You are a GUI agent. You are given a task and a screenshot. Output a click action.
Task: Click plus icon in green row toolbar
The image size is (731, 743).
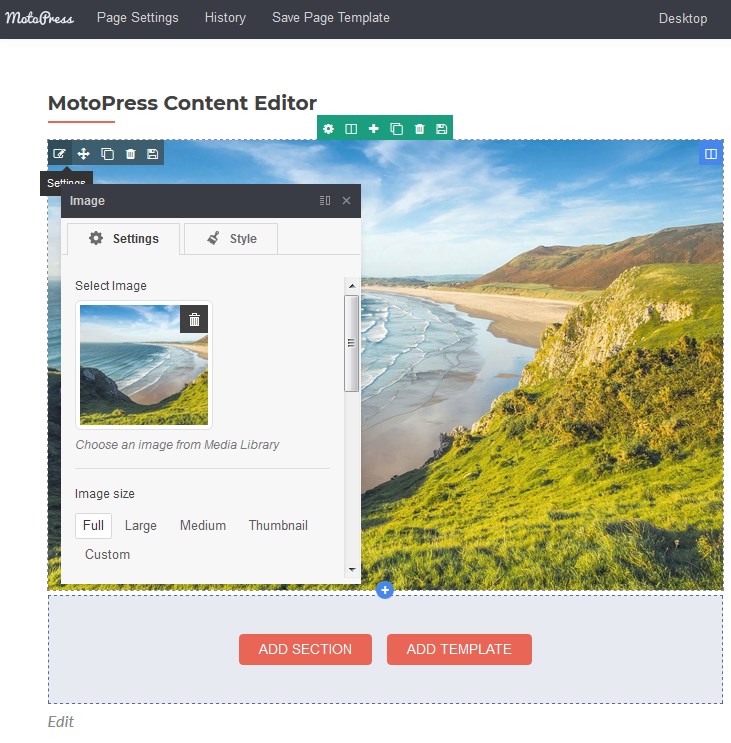coord(374,128)
